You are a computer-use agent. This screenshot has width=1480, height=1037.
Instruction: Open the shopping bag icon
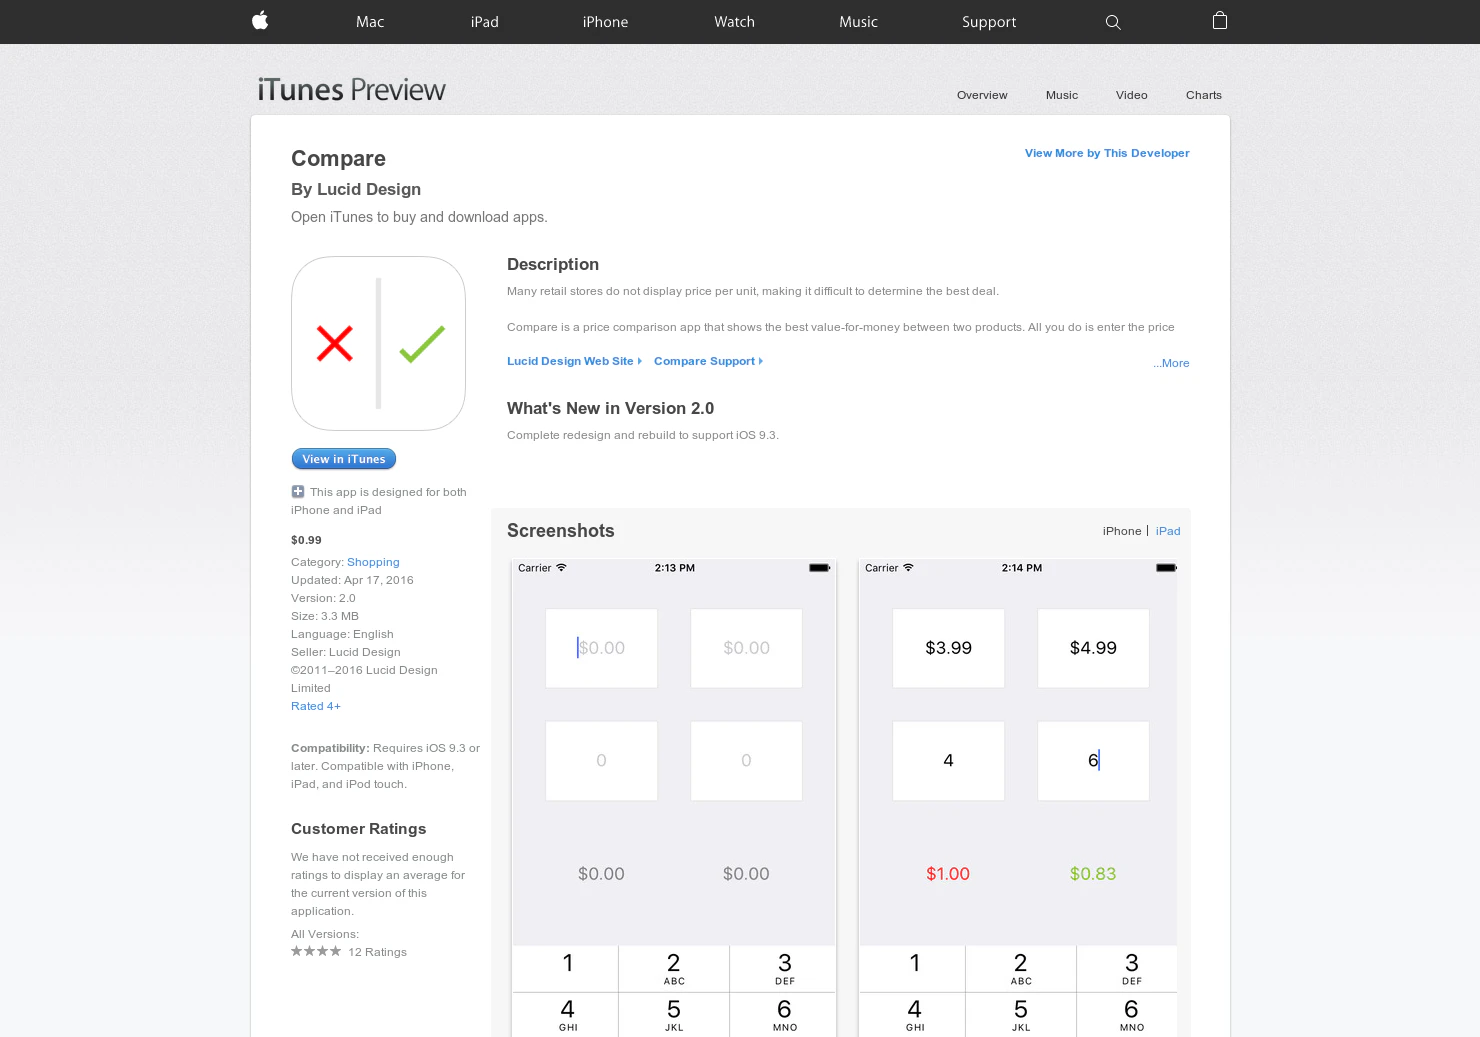click(x=1219, y=21)
